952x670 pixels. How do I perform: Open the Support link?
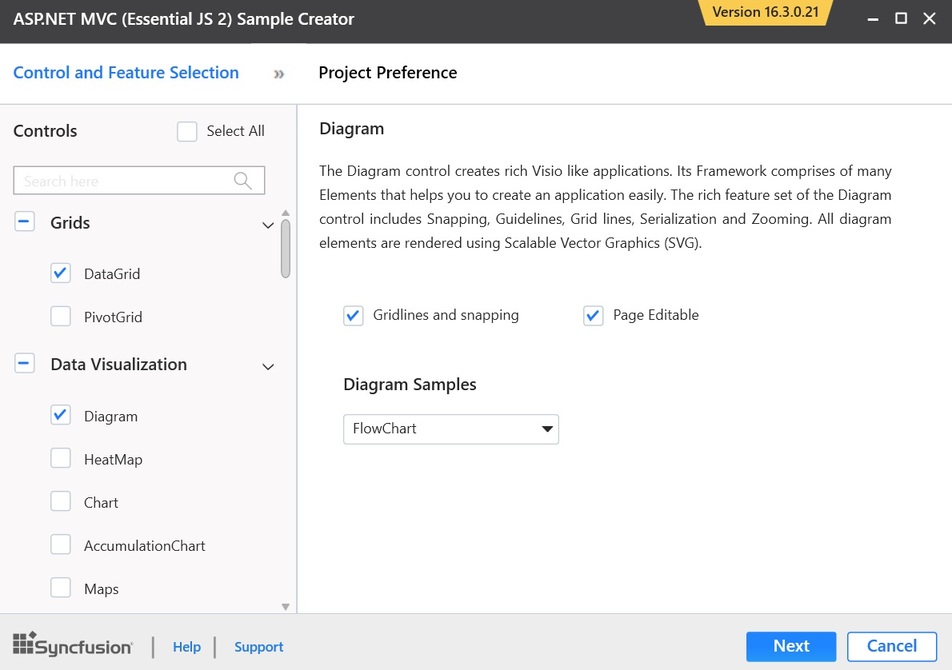259,647
